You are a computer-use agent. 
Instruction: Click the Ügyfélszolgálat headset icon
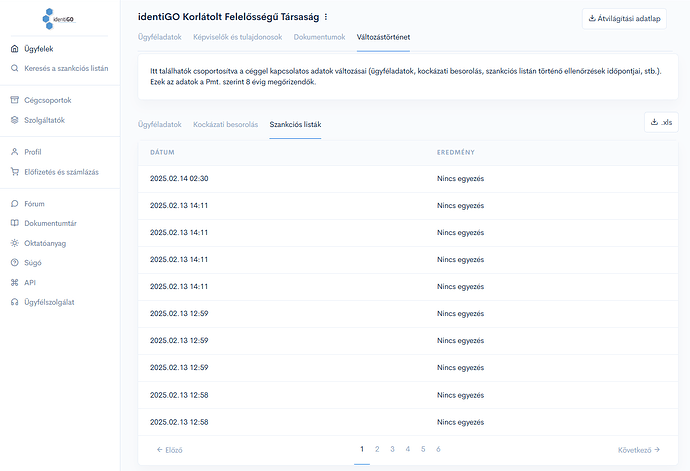tap(15, 302)
